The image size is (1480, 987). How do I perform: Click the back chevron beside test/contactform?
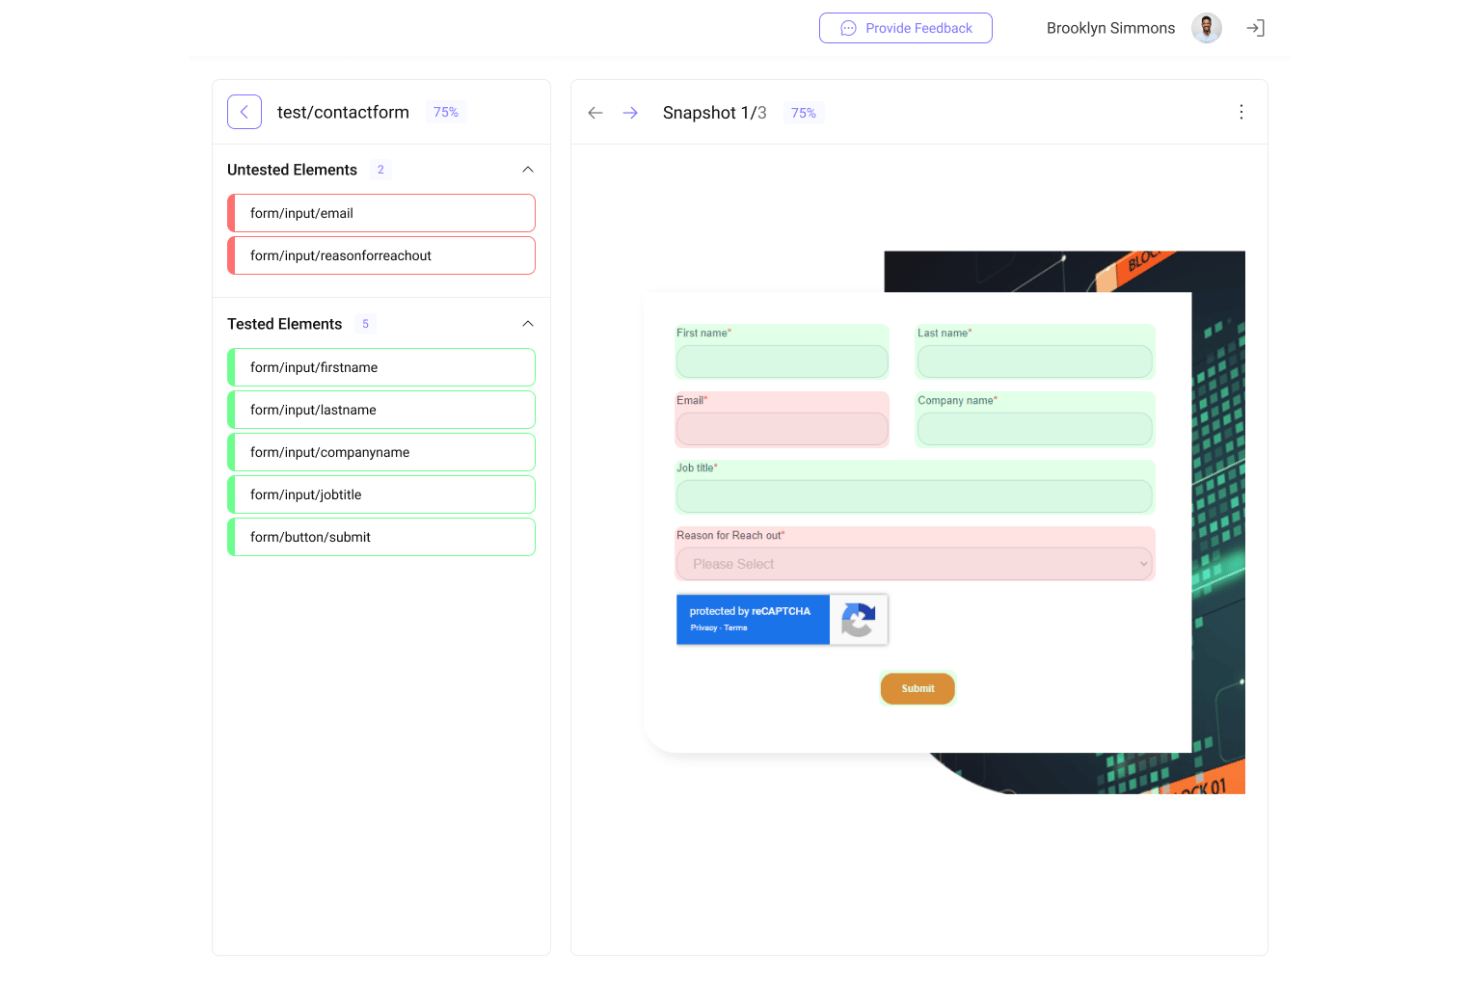point(244,112)
